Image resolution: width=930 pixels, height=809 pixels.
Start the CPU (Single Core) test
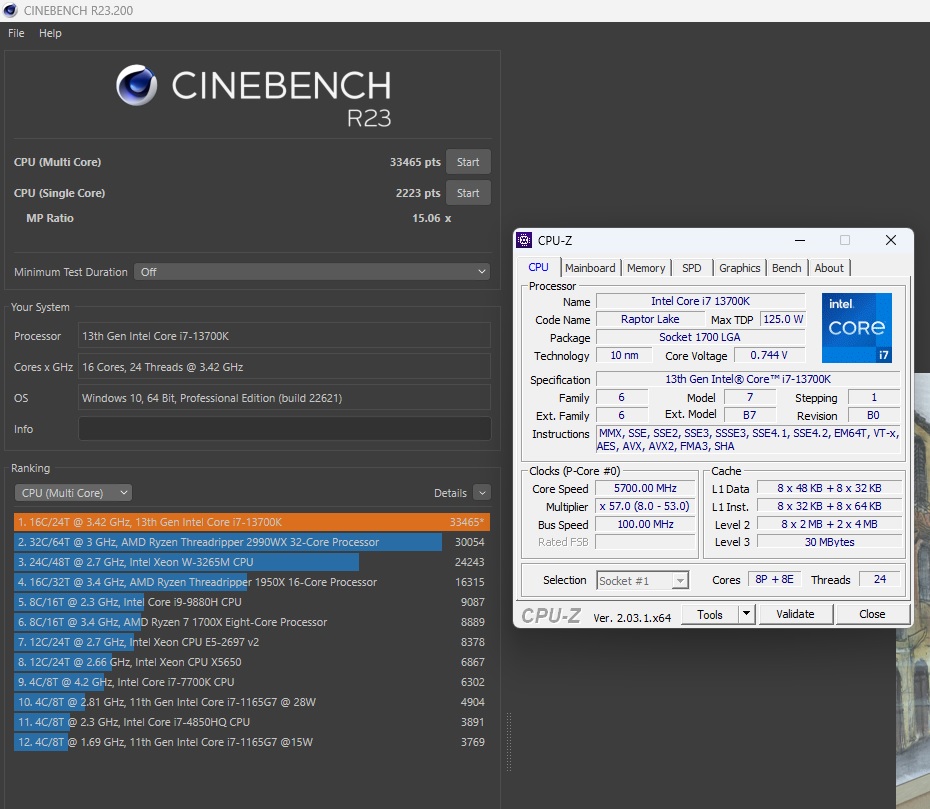(468, 193)
